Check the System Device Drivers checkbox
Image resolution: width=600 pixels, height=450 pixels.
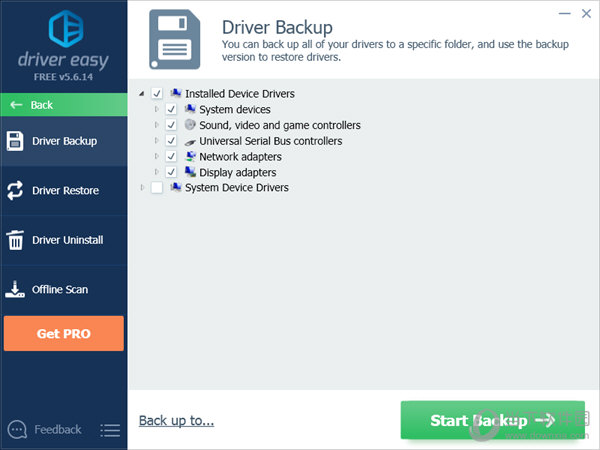point(157,188)
